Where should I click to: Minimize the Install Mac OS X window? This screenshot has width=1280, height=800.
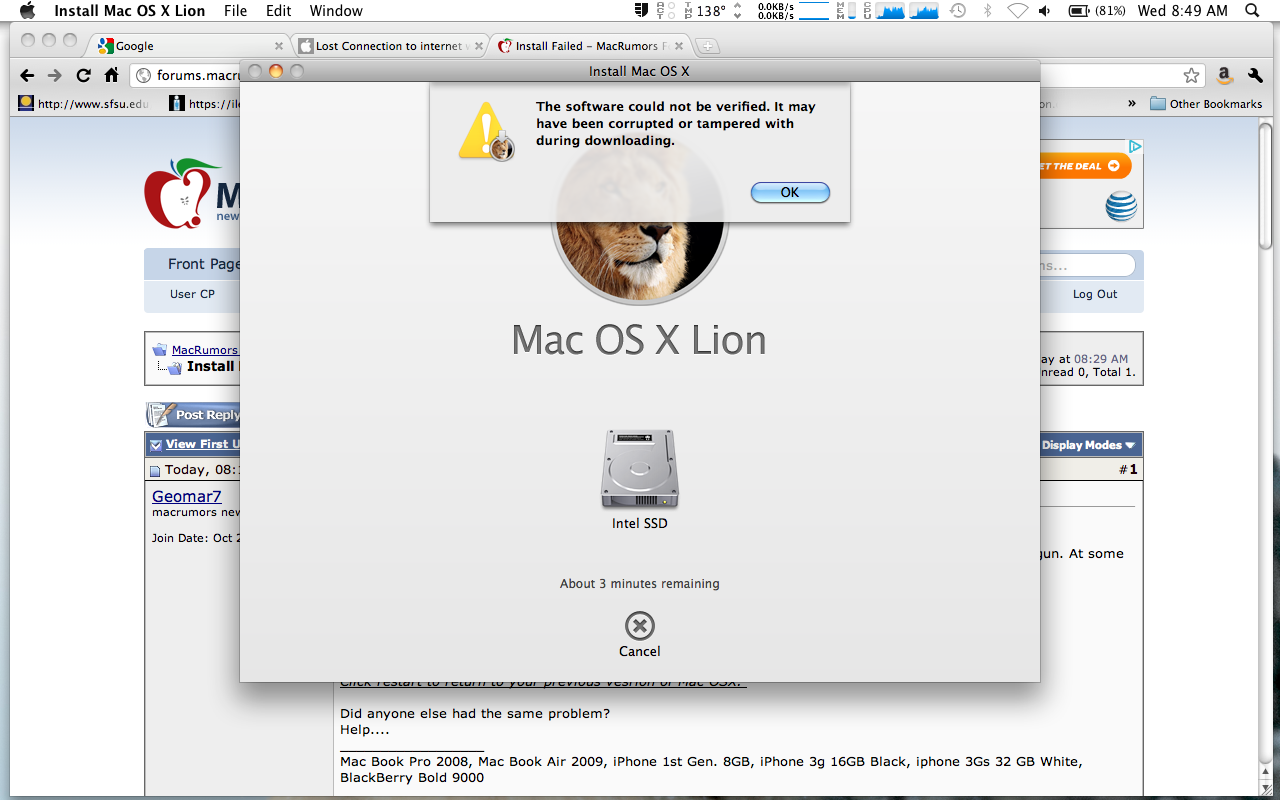(x=276, y=71)
